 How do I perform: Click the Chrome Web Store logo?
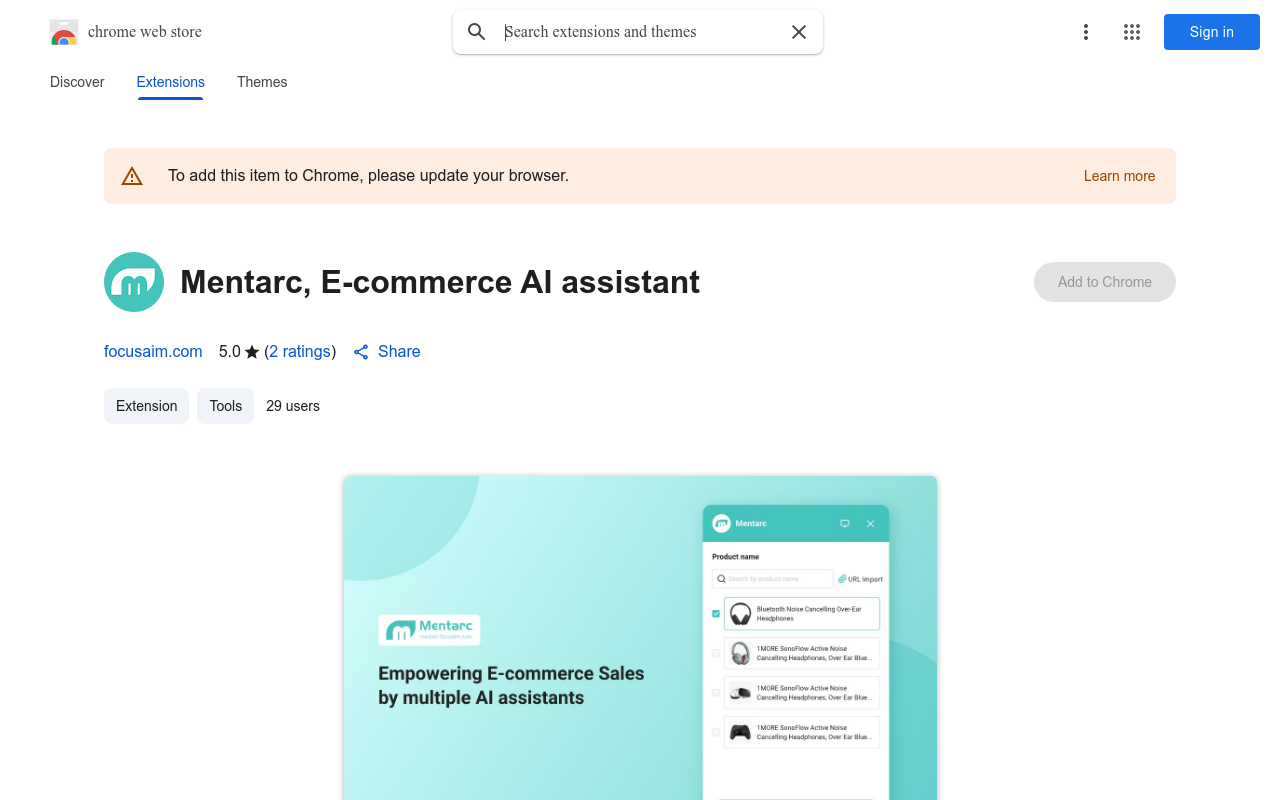pos(64,32)
